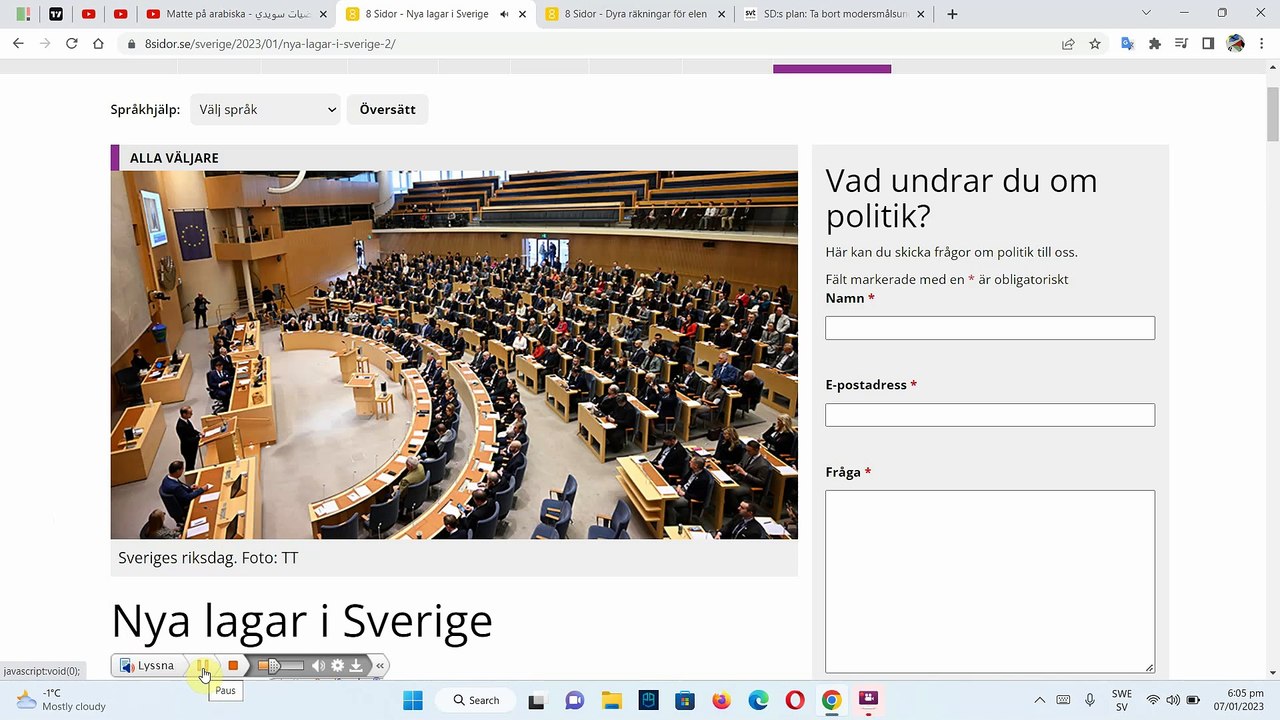Click the Lyssna listen button
The image size is (1280, 720).
click(148, 665)
